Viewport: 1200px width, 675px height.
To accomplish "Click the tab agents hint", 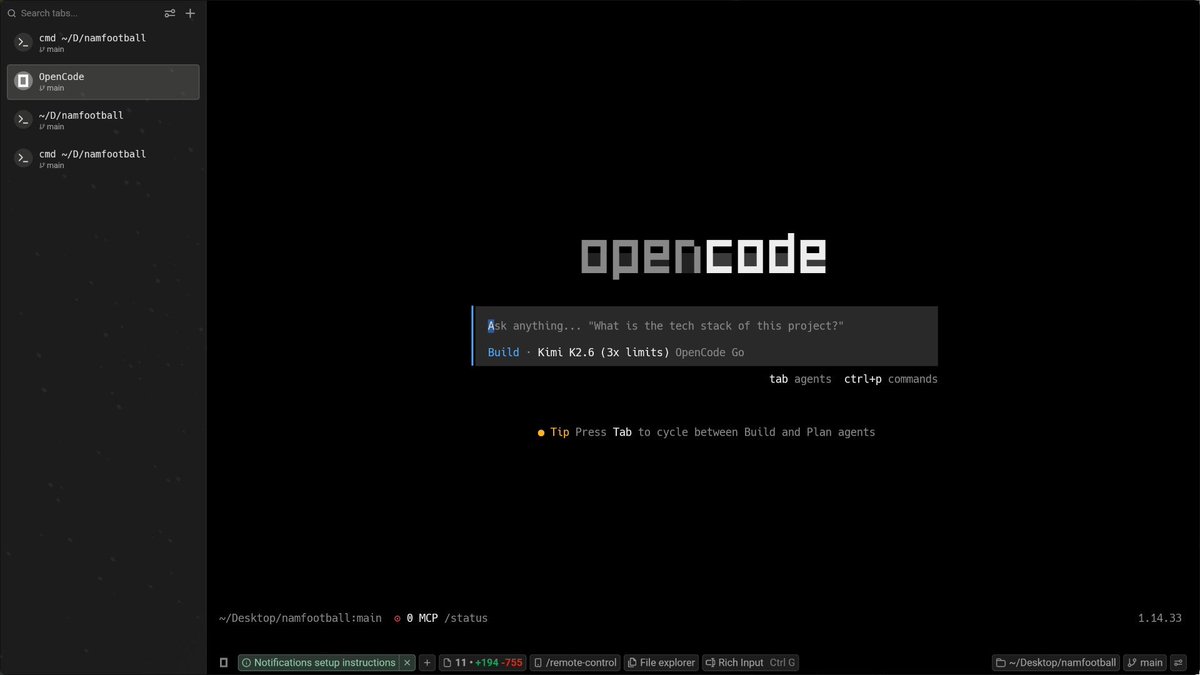I will (800, 379).
